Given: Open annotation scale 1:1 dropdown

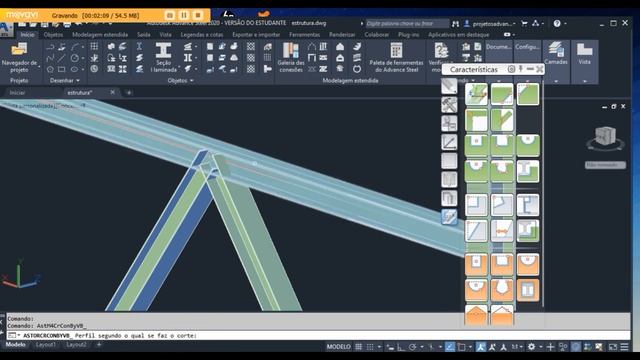Looking at the screenshot, I should tap(517, 347).
